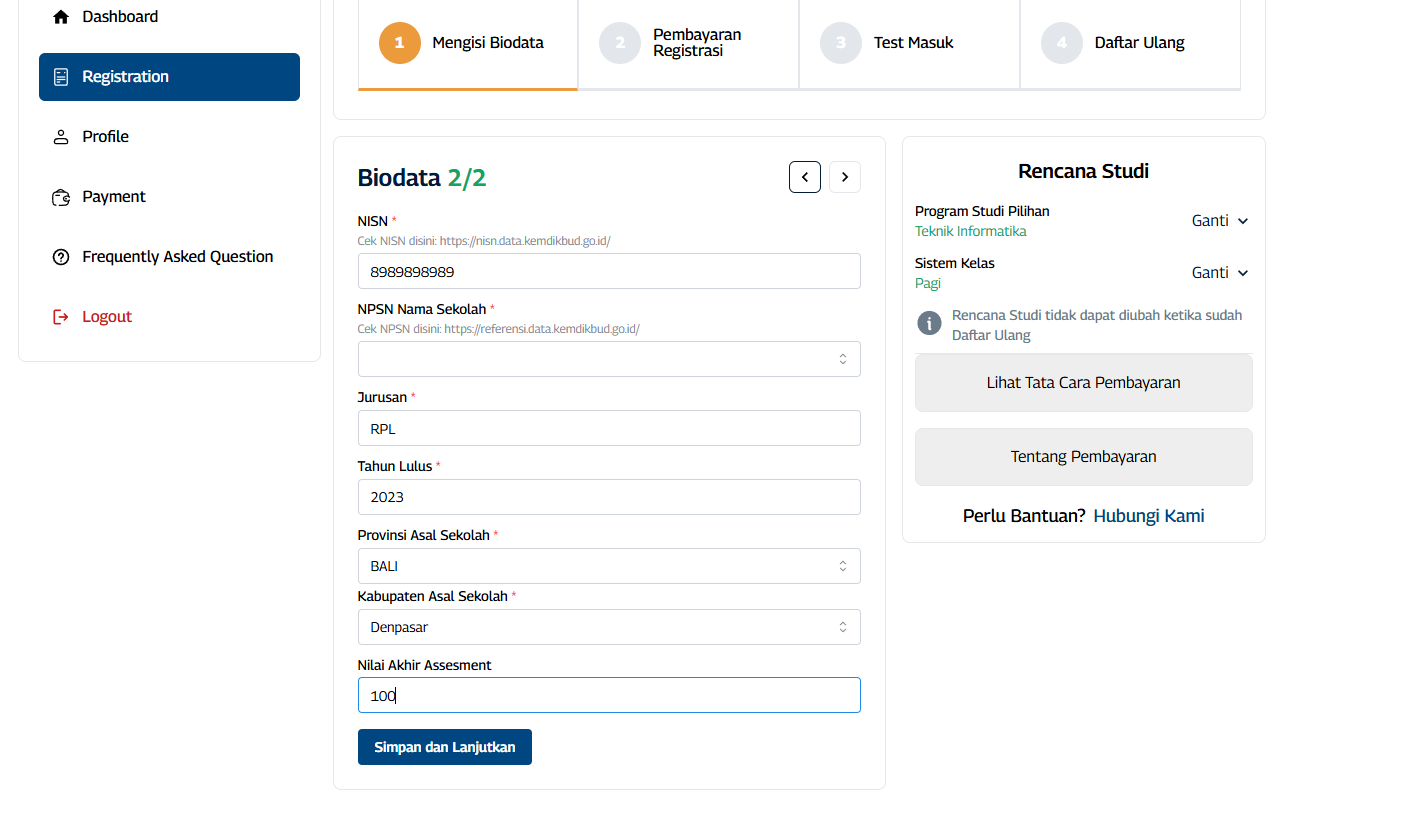Click into the NISN input field
The image size is (1402, 816).
609,271
